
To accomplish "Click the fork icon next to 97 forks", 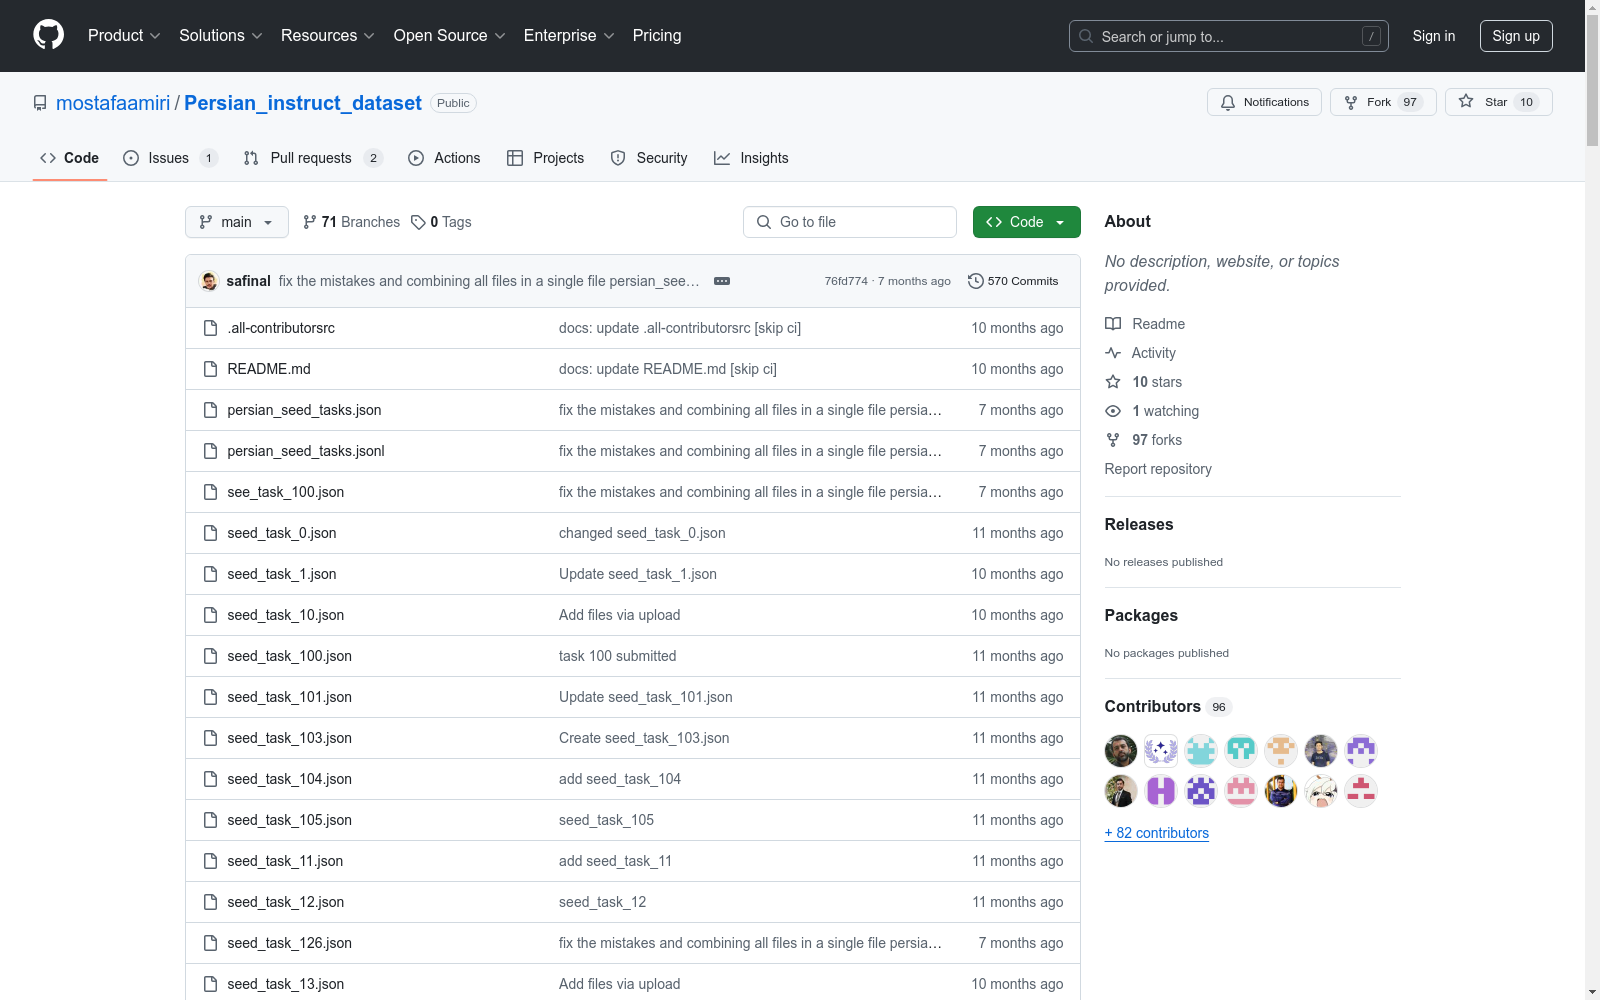I will pyautogui.click(x=1113, y=440).
